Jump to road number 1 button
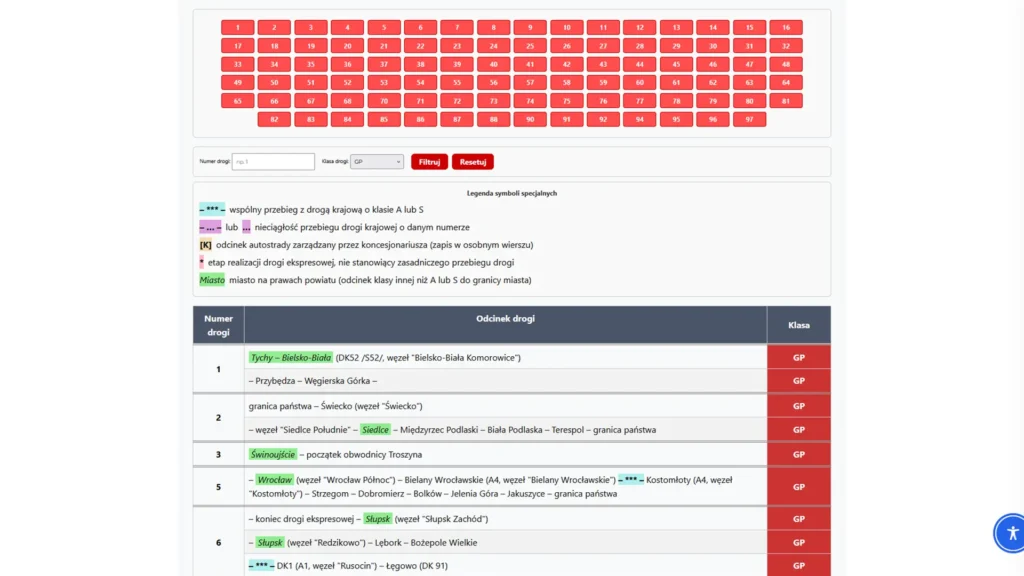1024x576 pixels. pos(238,28)
